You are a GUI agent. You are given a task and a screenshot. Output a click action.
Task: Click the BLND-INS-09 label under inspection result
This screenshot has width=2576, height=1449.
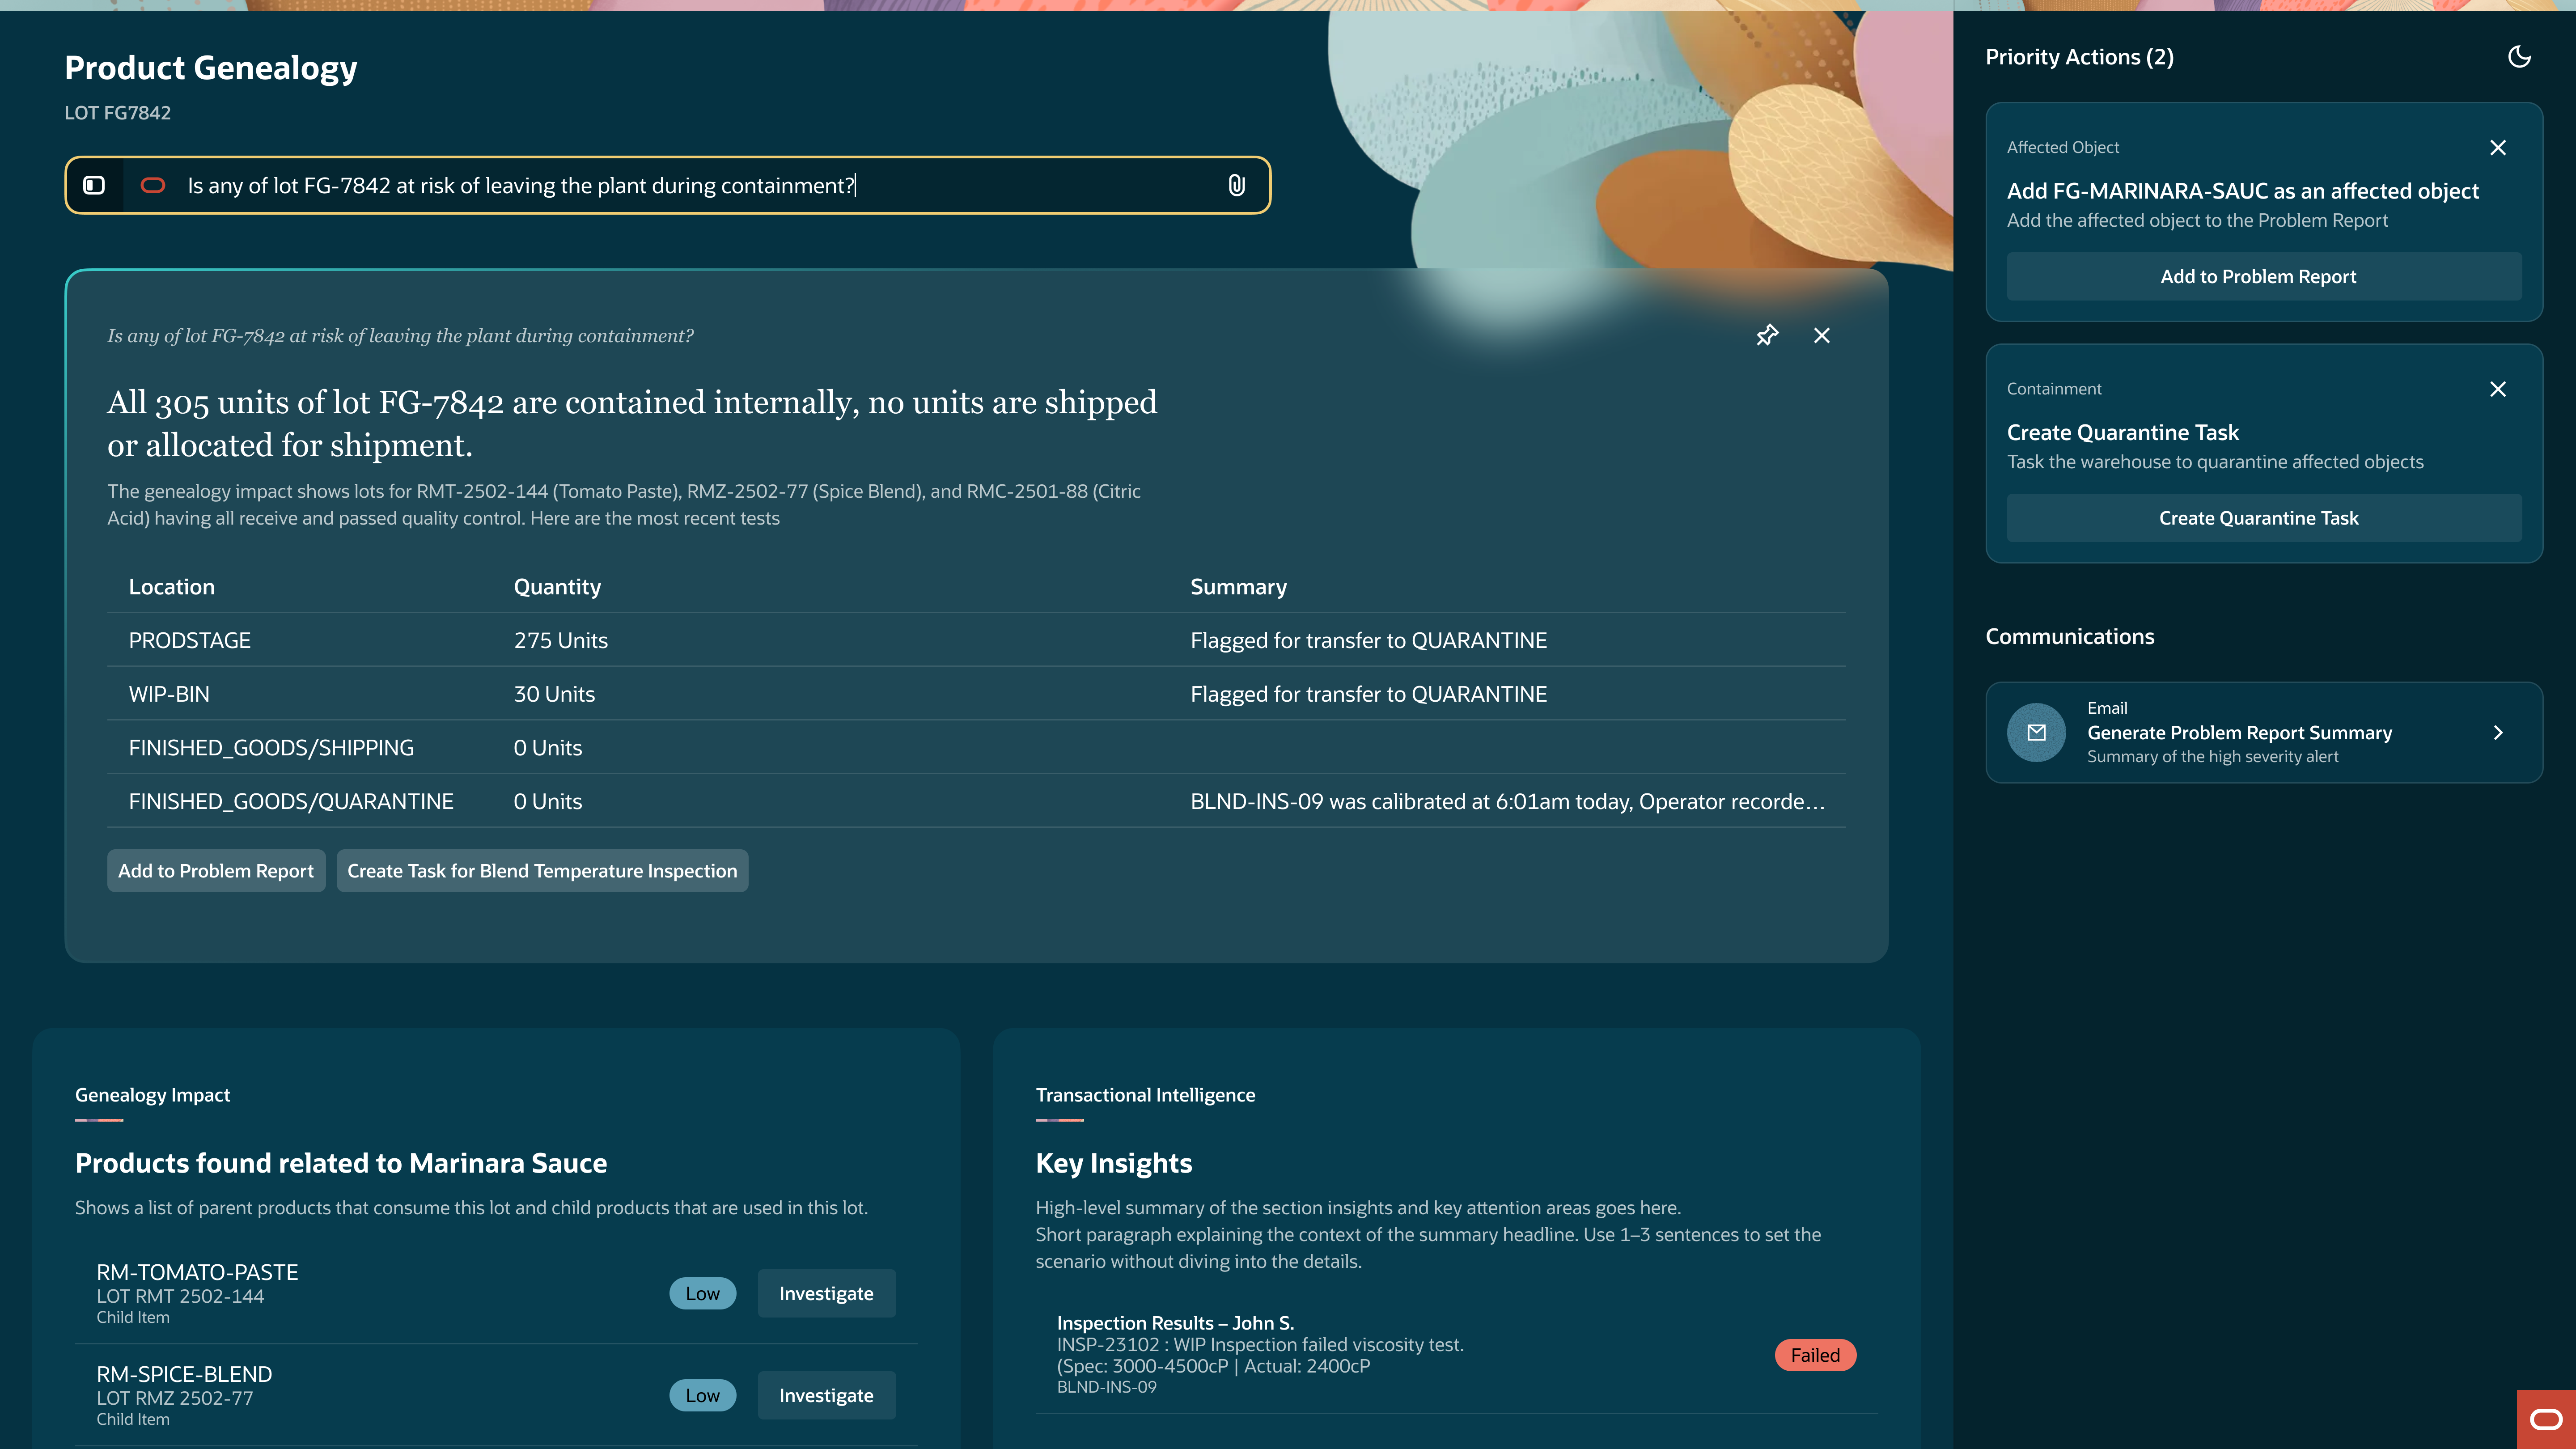1106,1387
